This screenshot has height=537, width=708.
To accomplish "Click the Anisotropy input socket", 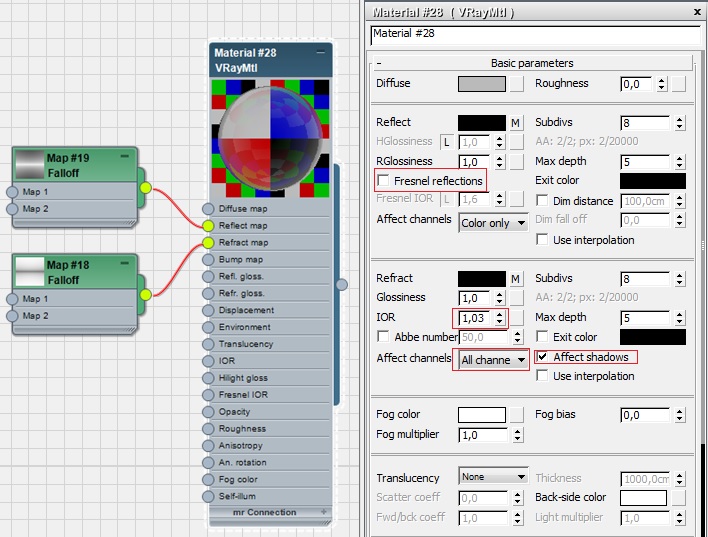I will click(208, 446).
